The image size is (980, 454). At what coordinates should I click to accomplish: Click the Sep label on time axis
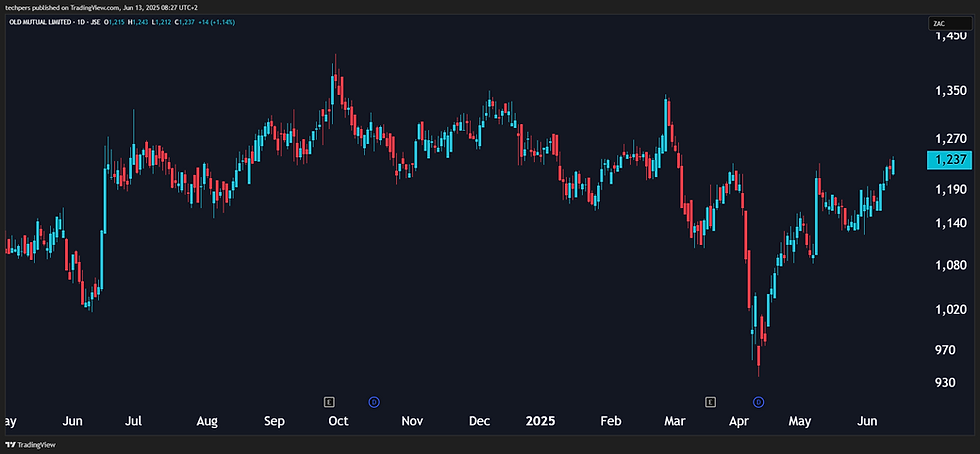pyautogui.click(x=275, y=421)
